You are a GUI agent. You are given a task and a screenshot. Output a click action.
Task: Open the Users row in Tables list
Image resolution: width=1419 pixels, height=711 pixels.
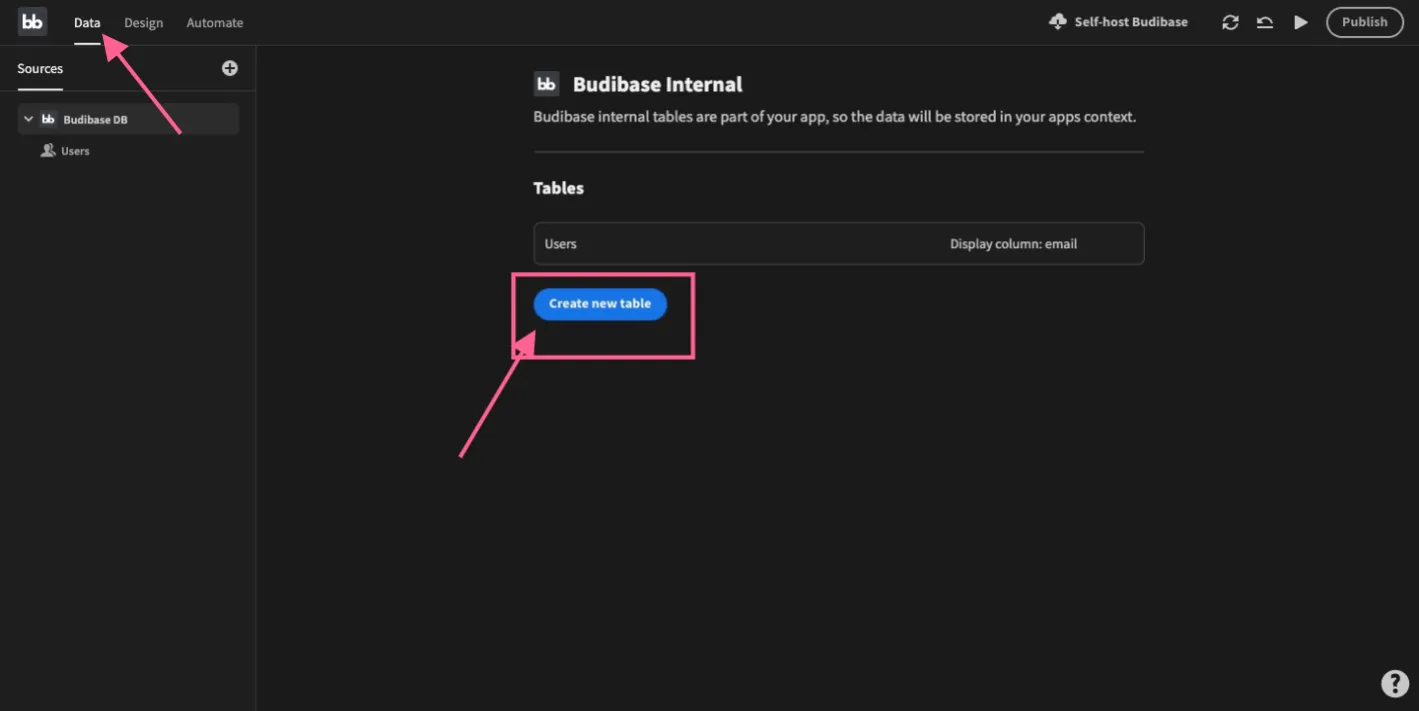(839, 244)
